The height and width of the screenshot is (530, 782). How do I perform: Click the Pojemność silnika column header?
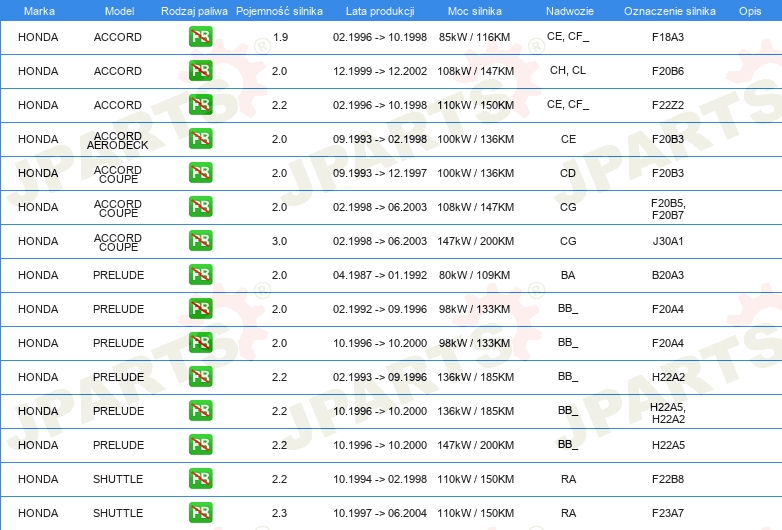[279, 11]
